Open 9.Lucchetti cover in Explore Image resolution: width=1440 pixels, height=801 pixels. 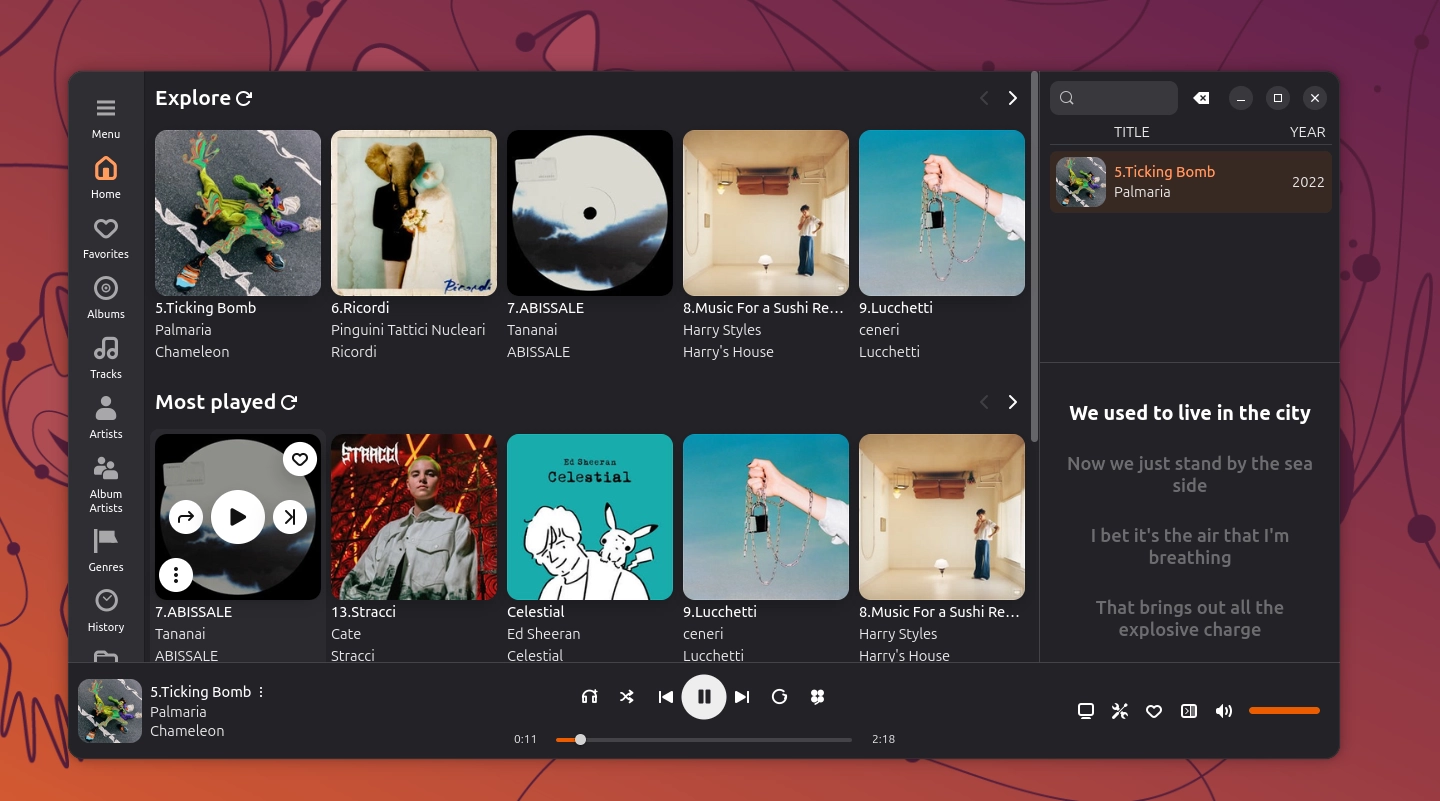pos(942,213)
